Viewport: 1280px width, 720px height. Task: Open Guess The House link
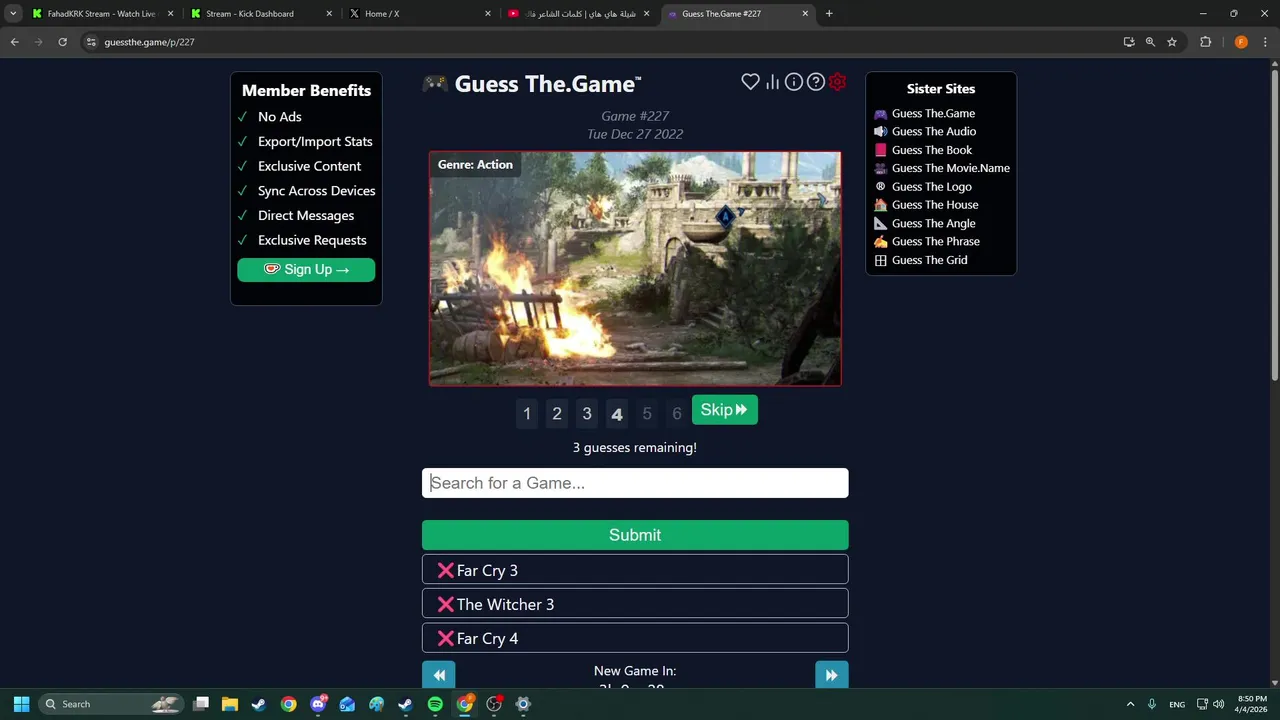coord(935,205)
